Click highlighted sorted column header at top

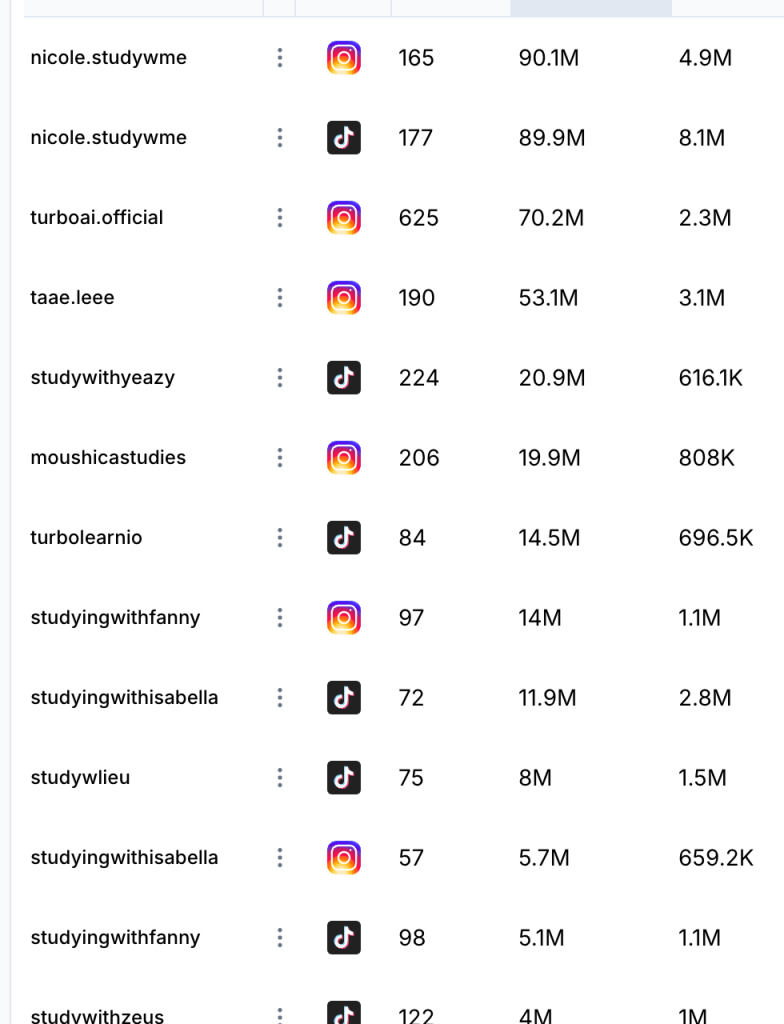point(590,8)
